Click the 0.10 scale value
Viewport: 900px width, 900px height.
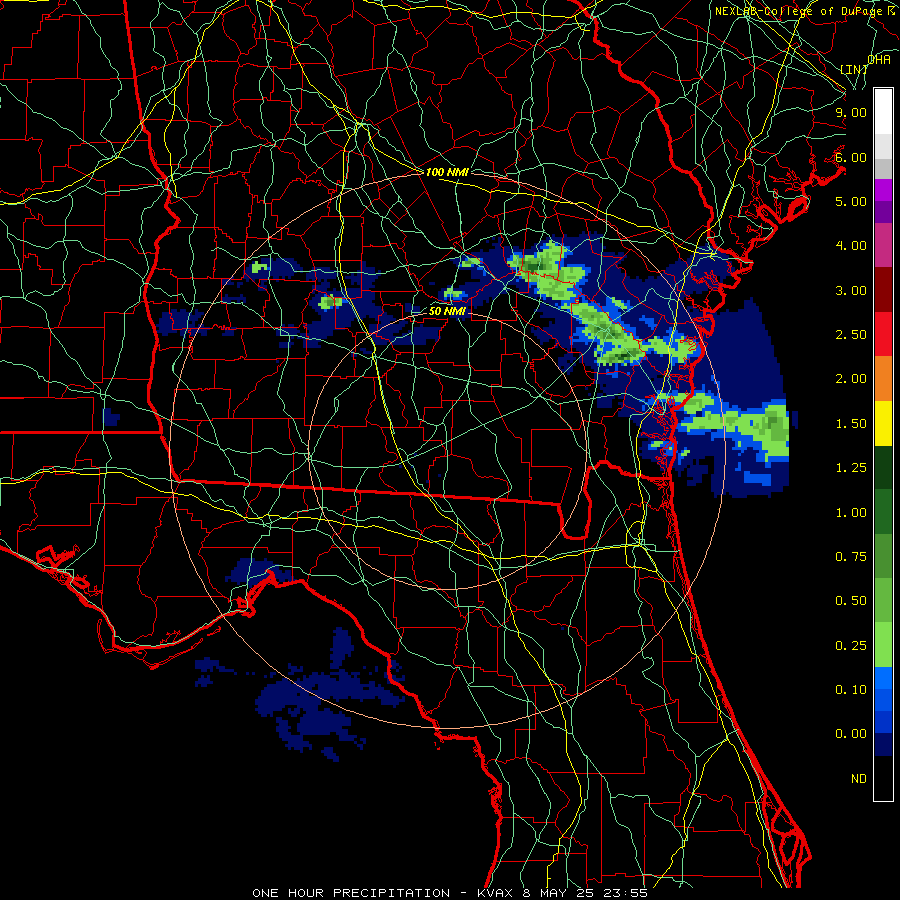click(851, 690)
